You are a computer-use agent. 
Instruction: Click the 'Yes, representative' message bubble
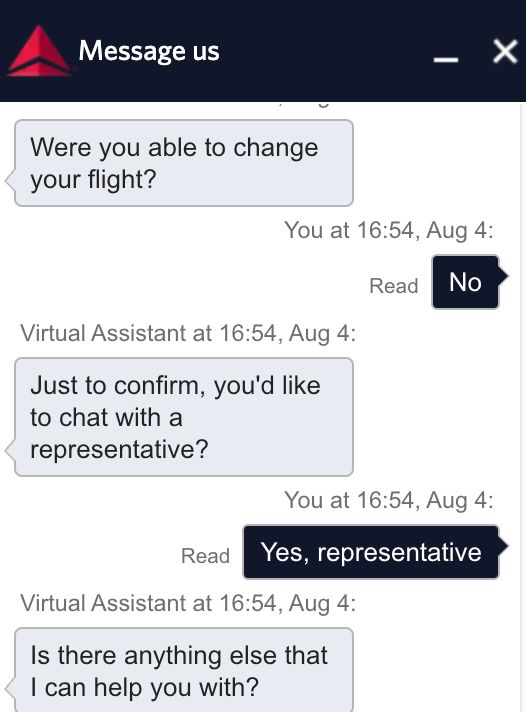pos(371,552)
